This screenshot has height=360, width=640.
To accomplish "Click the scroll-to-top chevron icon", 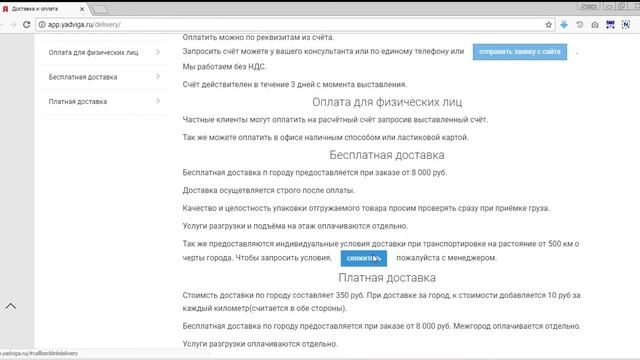I will pos(11,306).
